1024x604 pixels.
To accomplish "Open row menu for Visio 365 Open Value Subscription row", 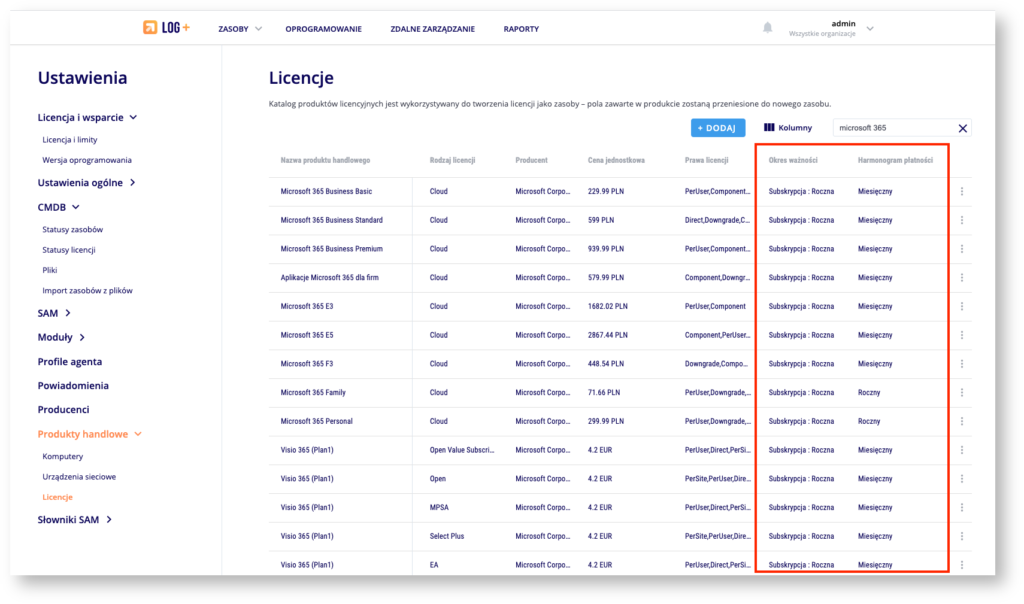I will pyautogui.click(x=962, y=450).
